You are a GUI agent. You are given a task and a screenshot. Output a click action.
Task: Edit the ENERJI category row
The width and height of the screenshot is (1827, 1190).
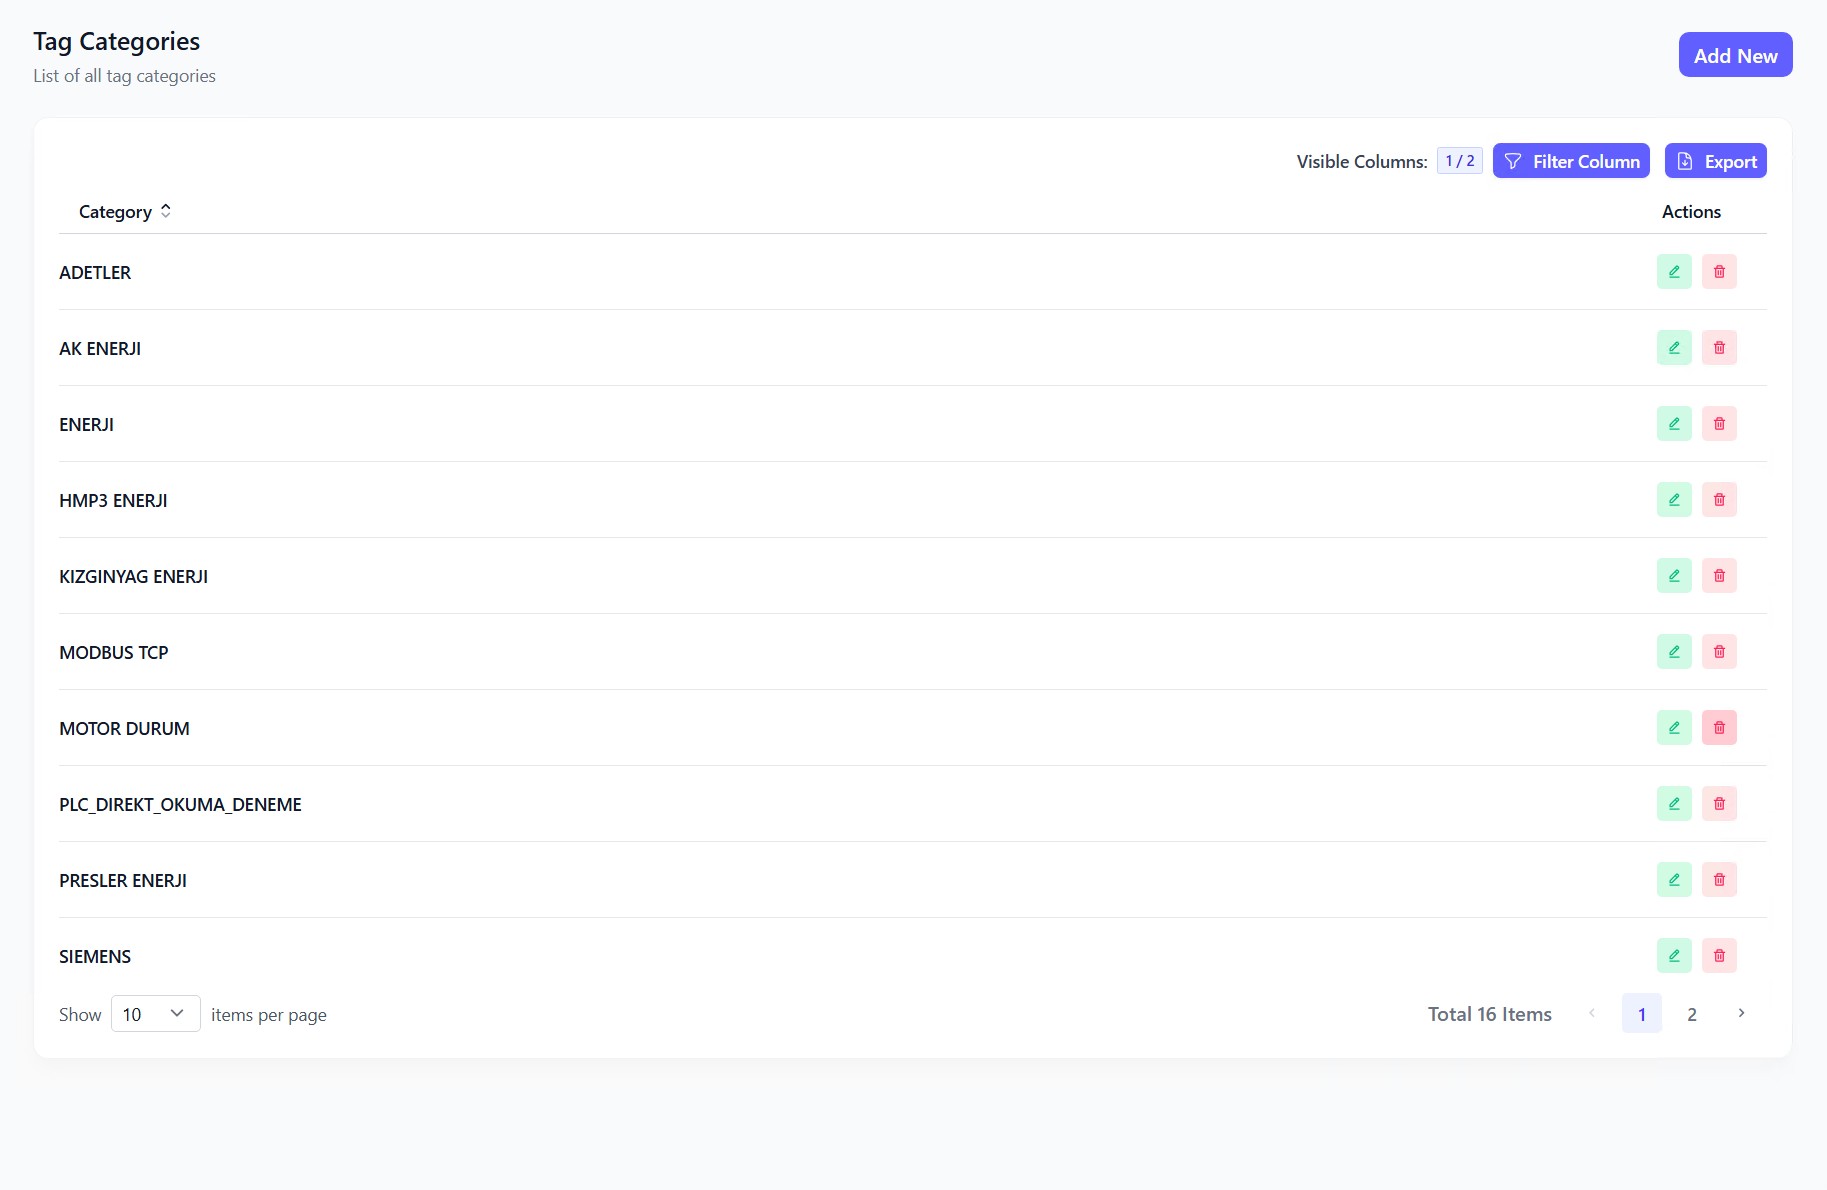(x=1673, y=424)
